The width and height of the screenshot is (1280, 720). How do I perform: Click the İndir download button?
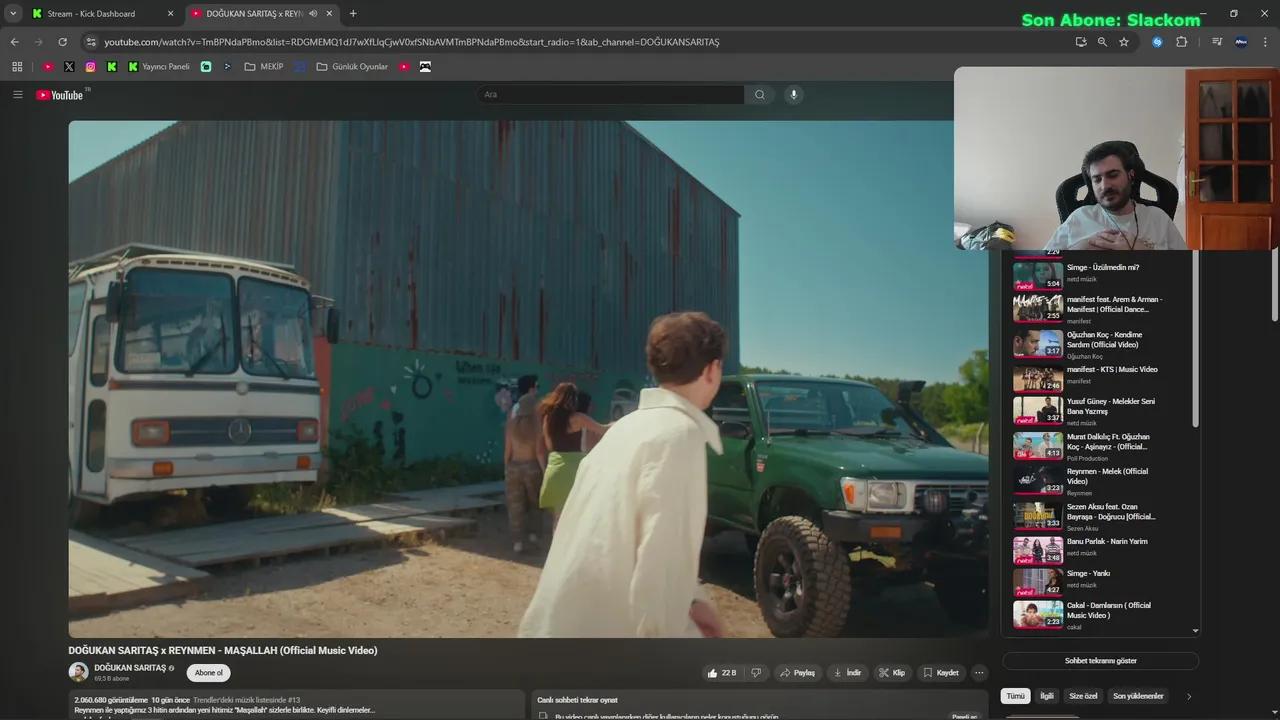click(x=847, y=673)
